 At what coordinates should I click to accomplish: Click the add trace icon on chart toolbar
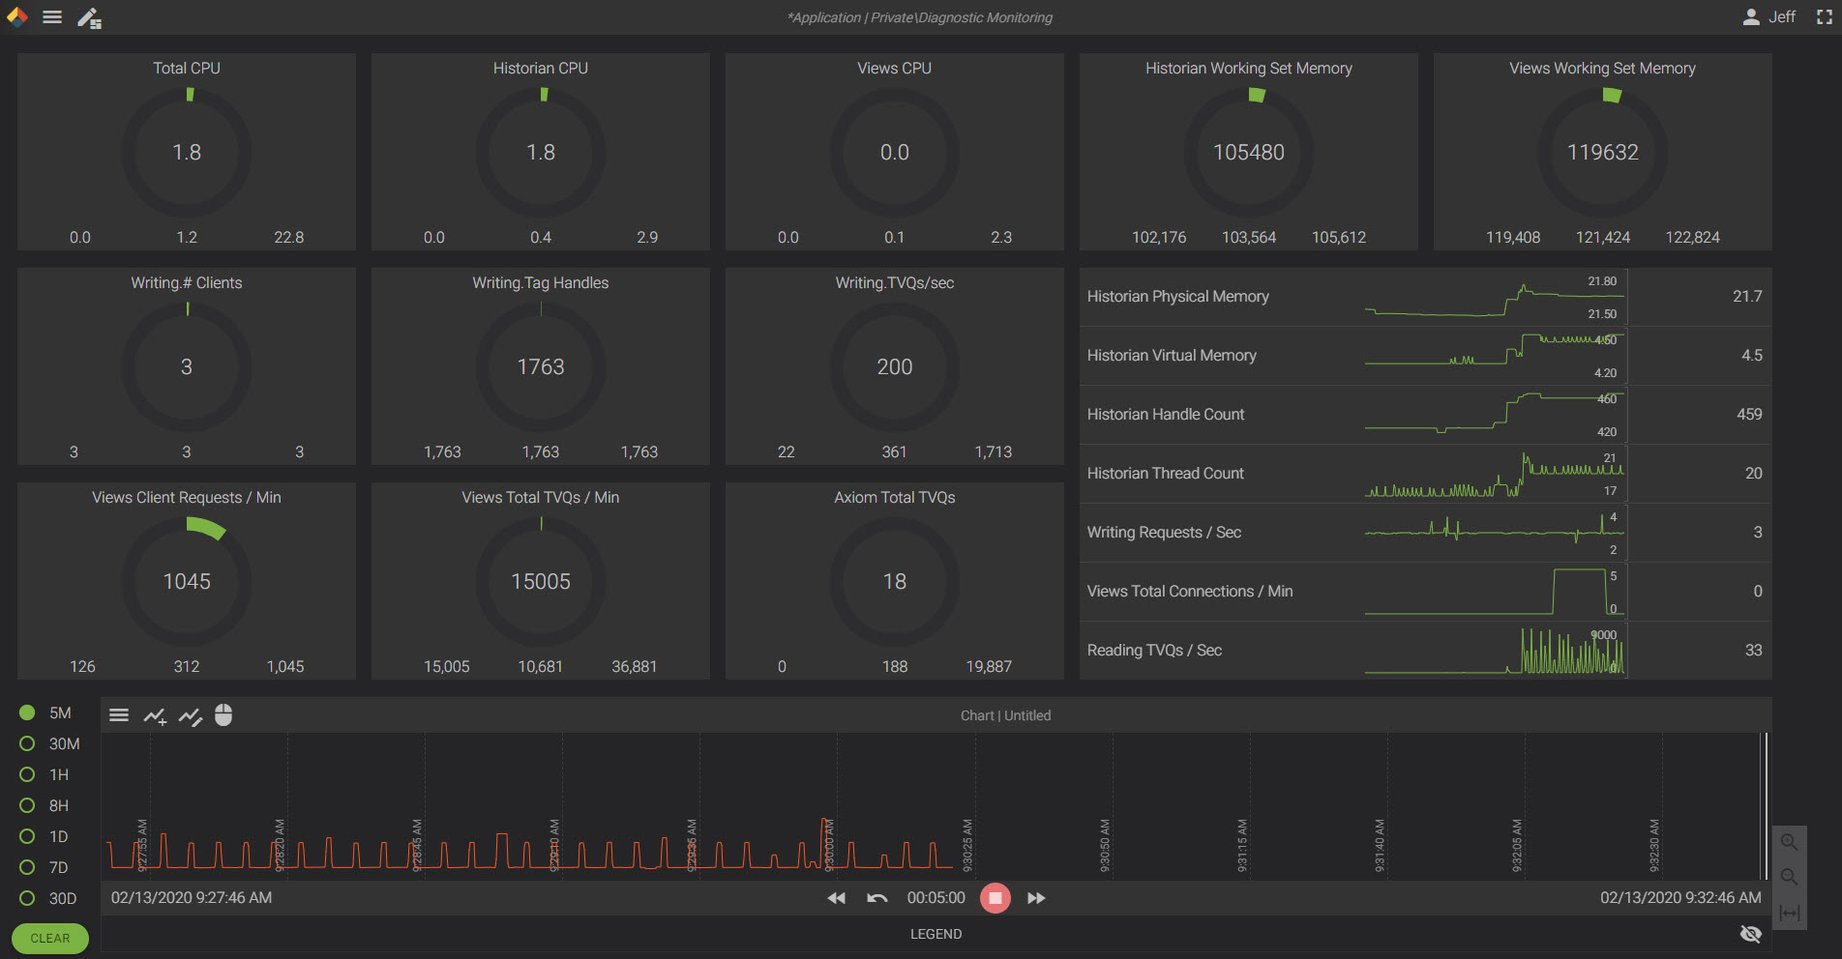point(155,716)
